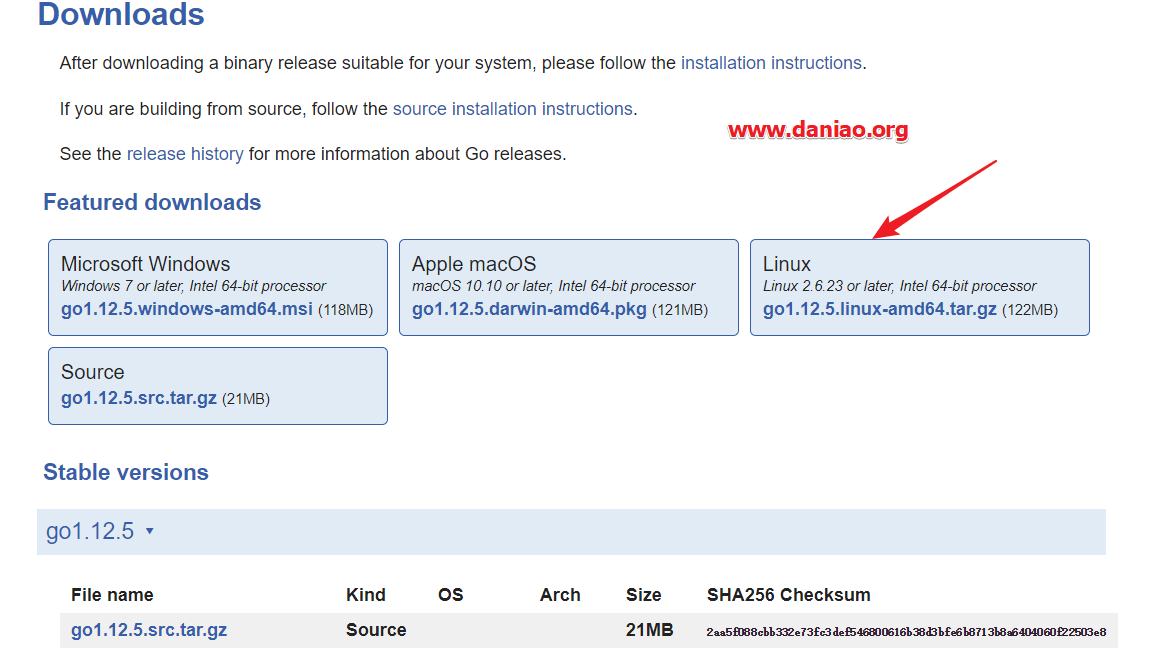
Task: Click the Size column header
Action: 643,594
